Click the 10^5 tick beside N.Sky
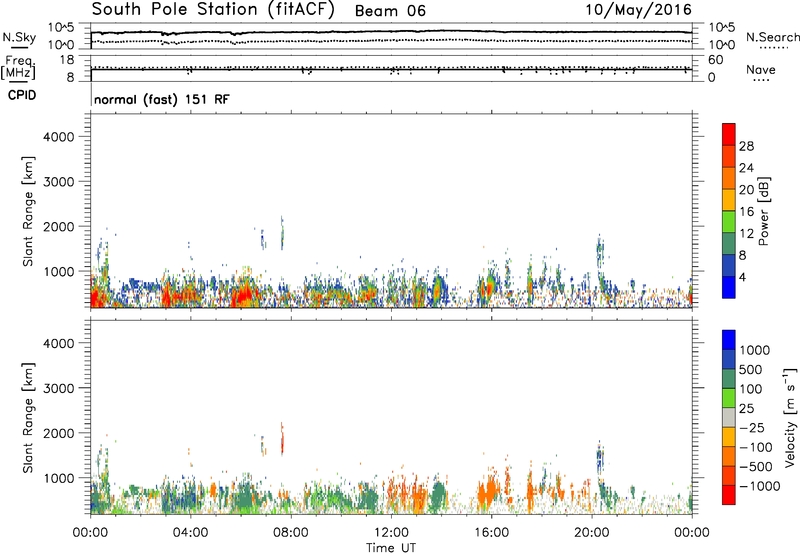The width and height of the screenshot is (800, 554). pyautogui.click(x=61, y=28)
